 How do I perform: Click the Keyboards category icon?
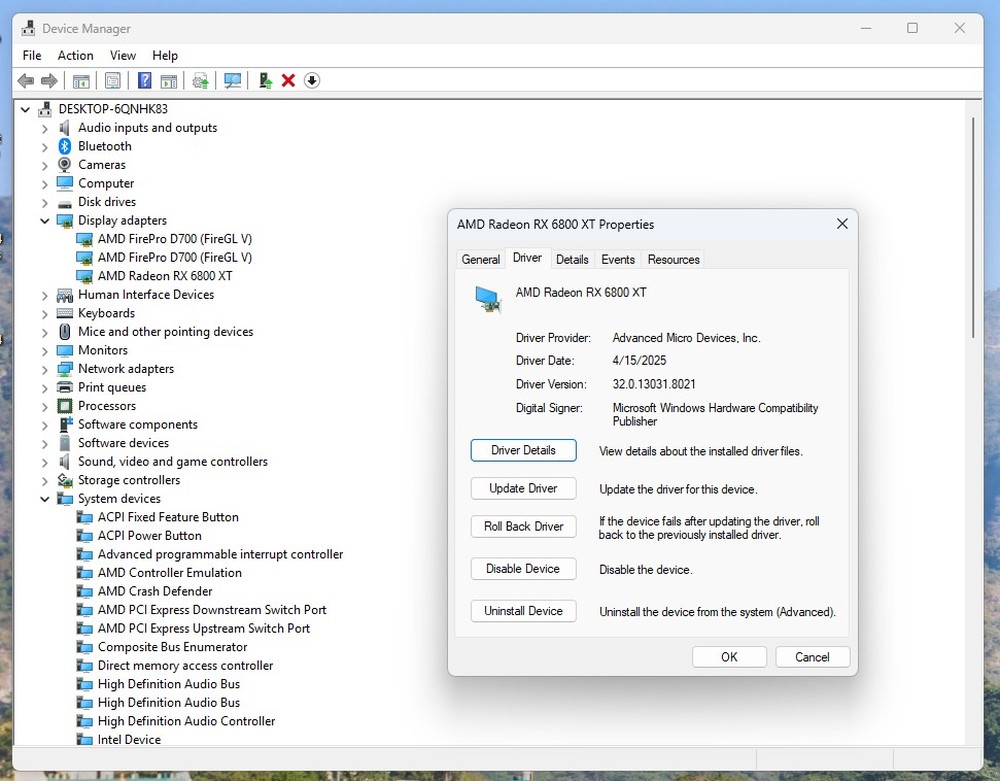point(64,313)
